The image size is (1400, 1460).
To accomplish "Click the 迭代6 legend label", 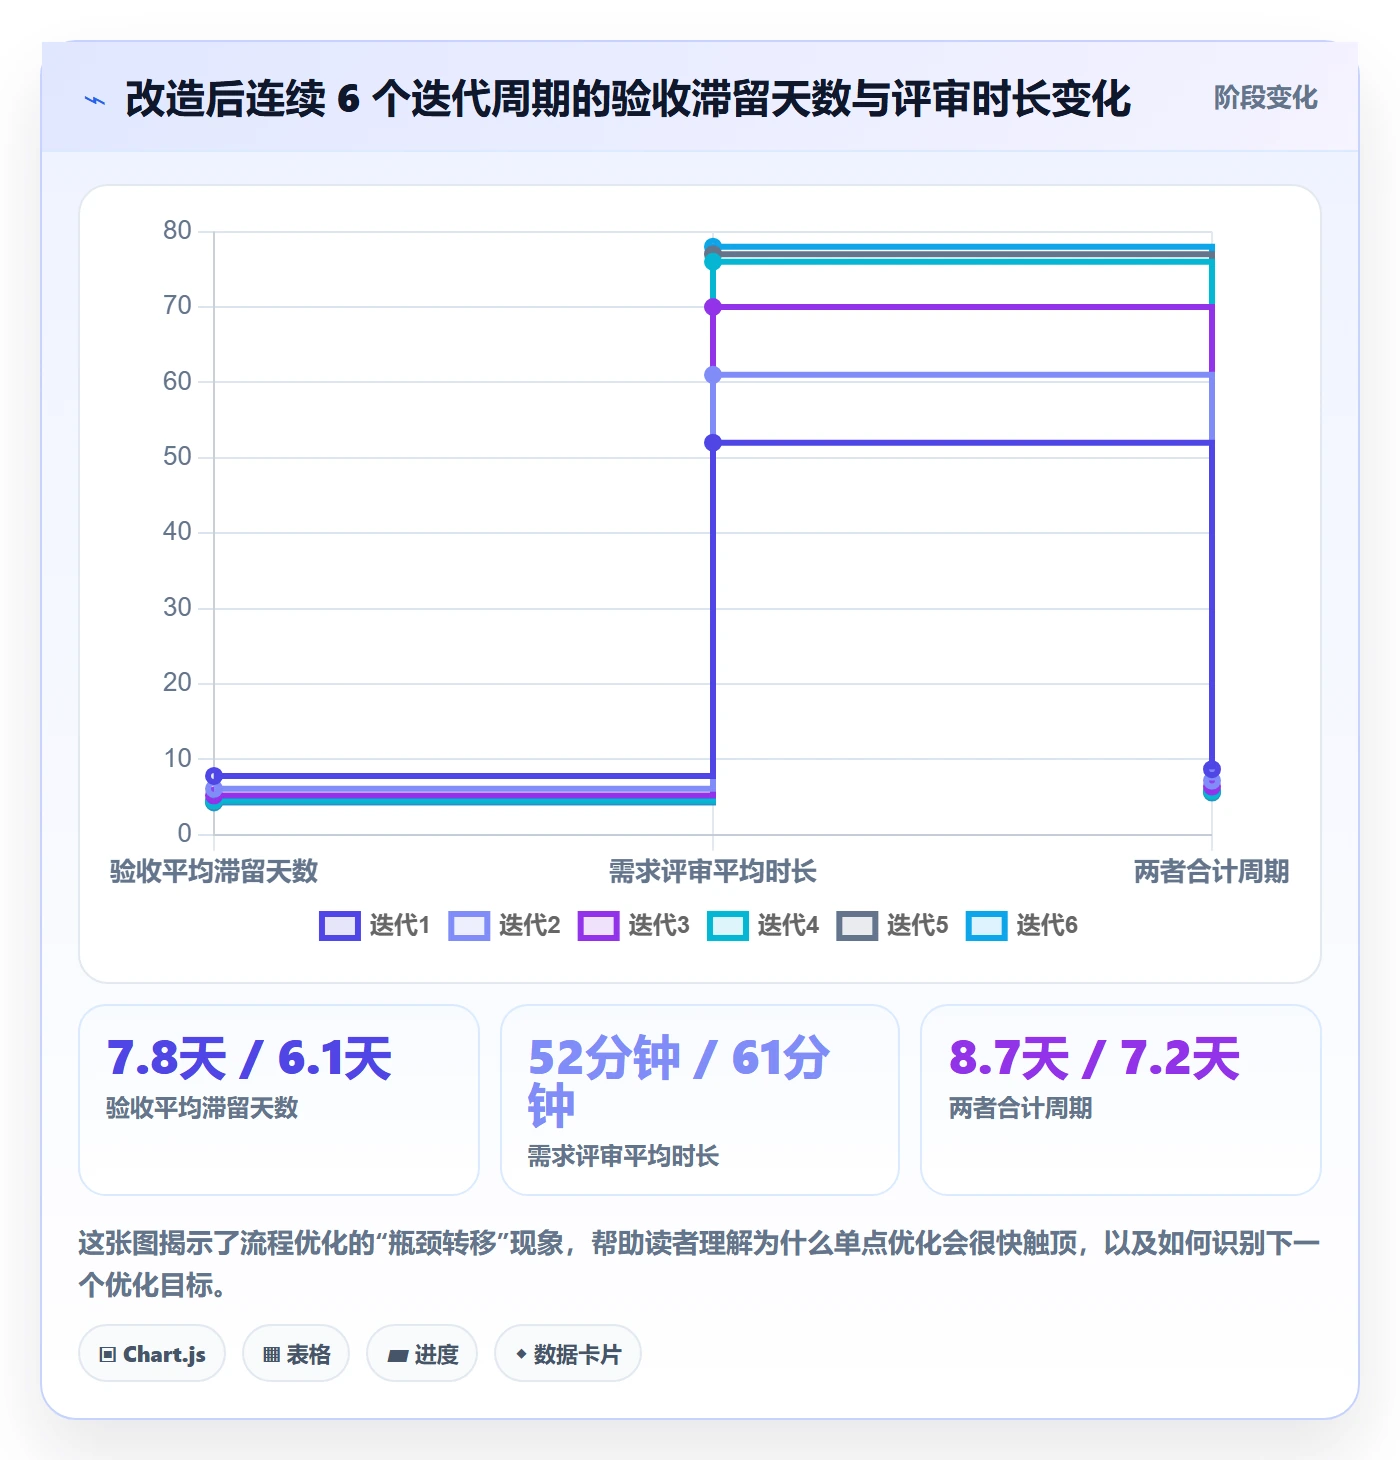I will pyautogui.click(x=1047, y=926).
